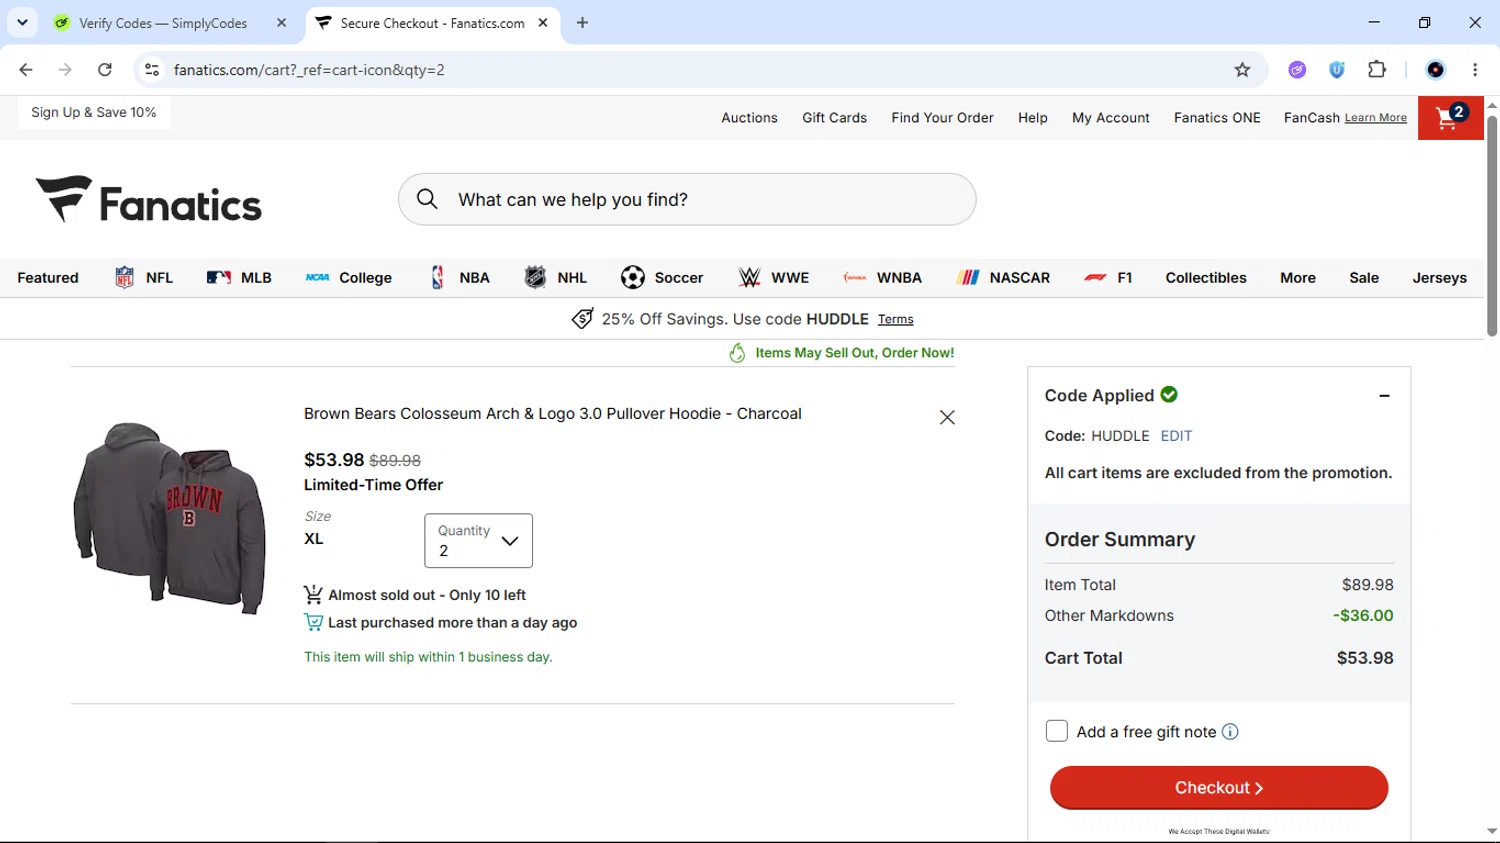This screenshot has width=1500, height=843.
Task: Go forward in browser history
Action: click(x=65, y=70)
